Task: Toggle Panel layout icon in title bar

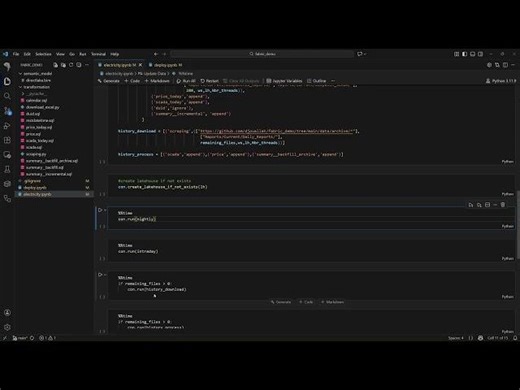Action: coord(472,54)
